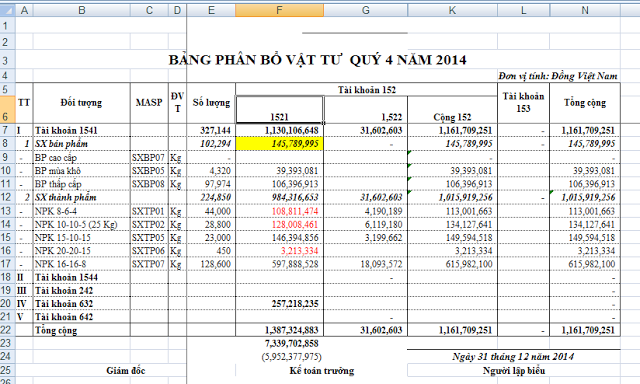Click Người lập biểu label
This screenshot has width=640, height=384.
coord(513,370)
